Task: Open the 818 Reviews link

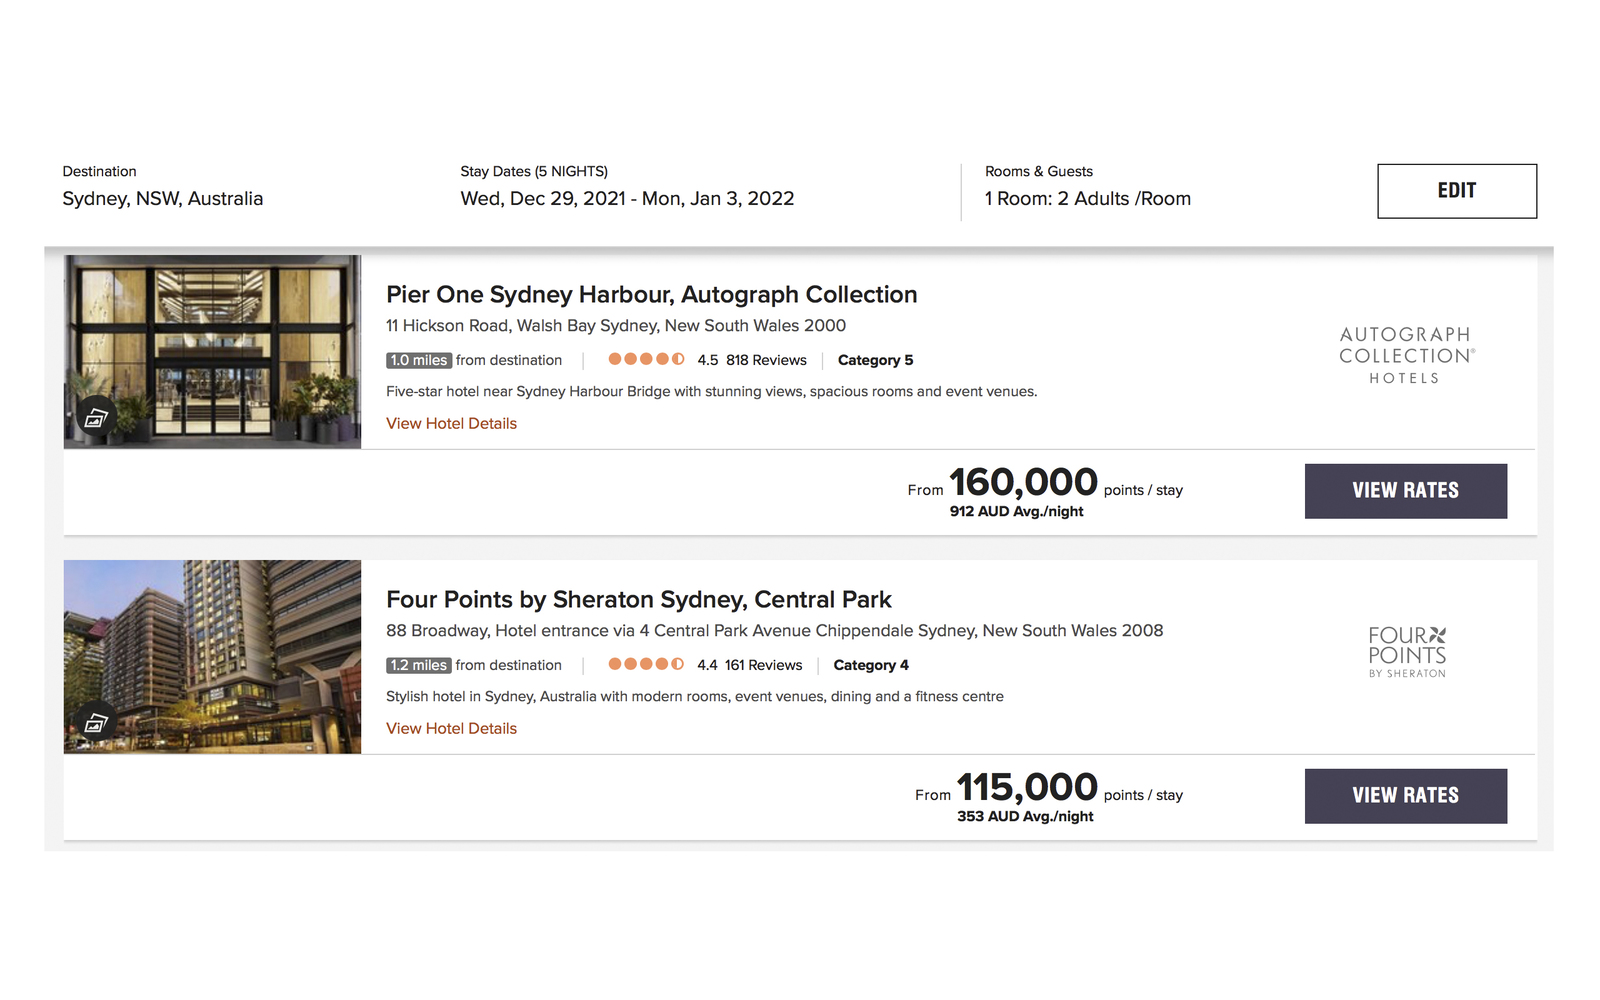Action: (x=766, y=360)
